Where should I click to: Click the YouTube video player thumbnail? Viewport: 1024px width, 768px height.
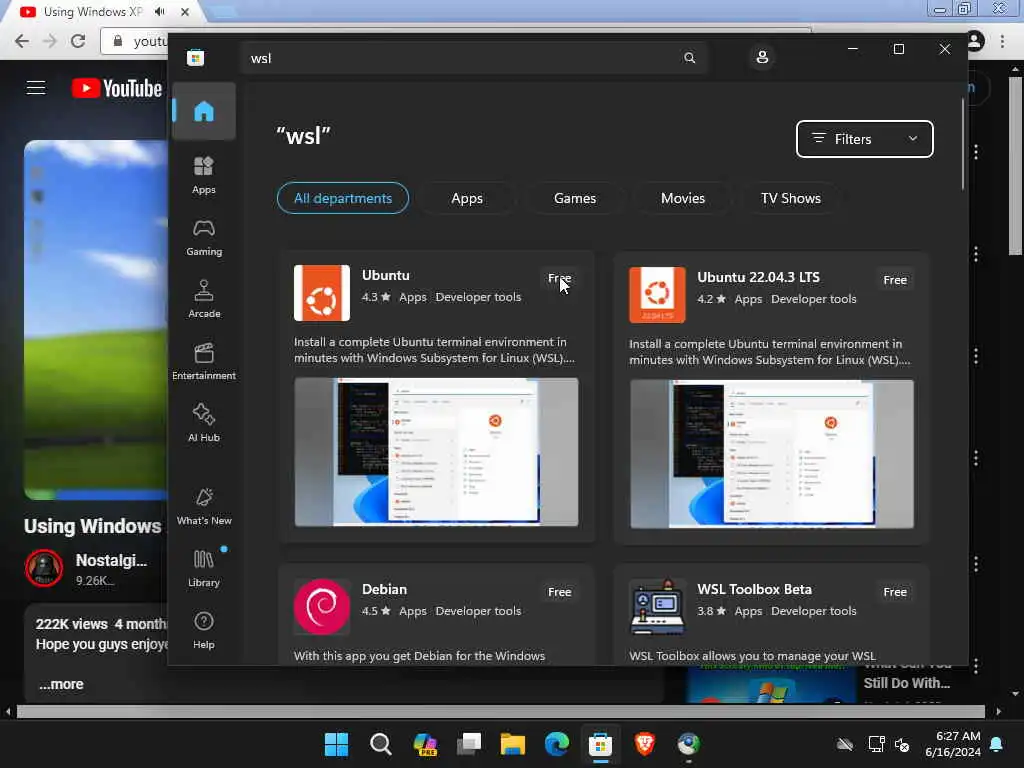click(96, 320)
